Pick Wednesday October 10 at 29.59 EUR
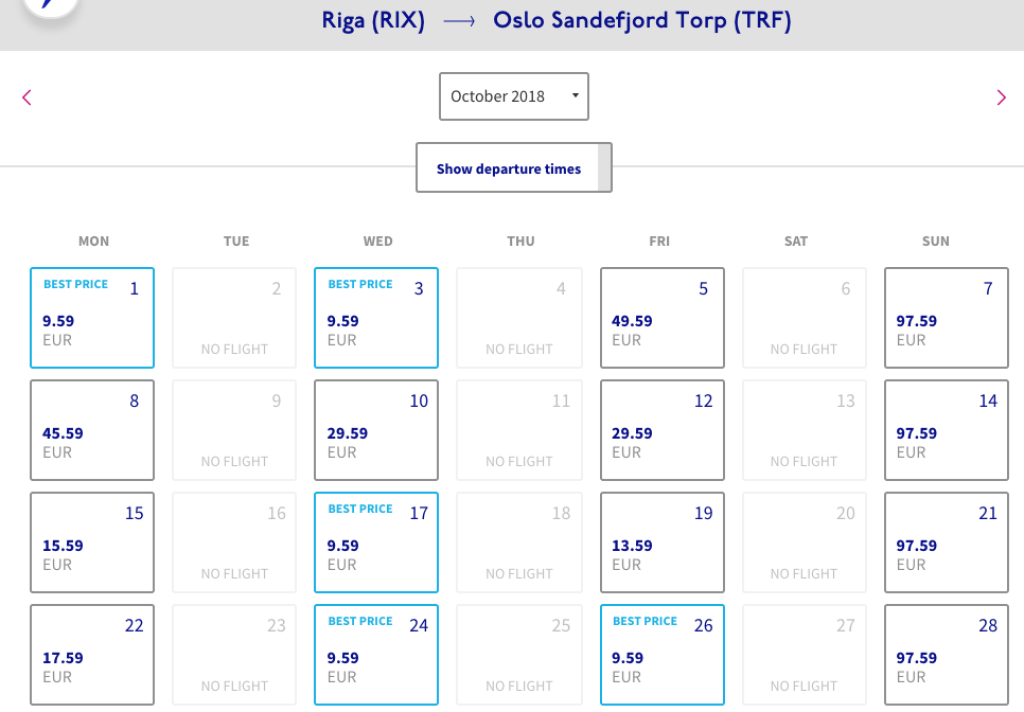Viewport: 1024px width, 712px height. coord(376,430)
